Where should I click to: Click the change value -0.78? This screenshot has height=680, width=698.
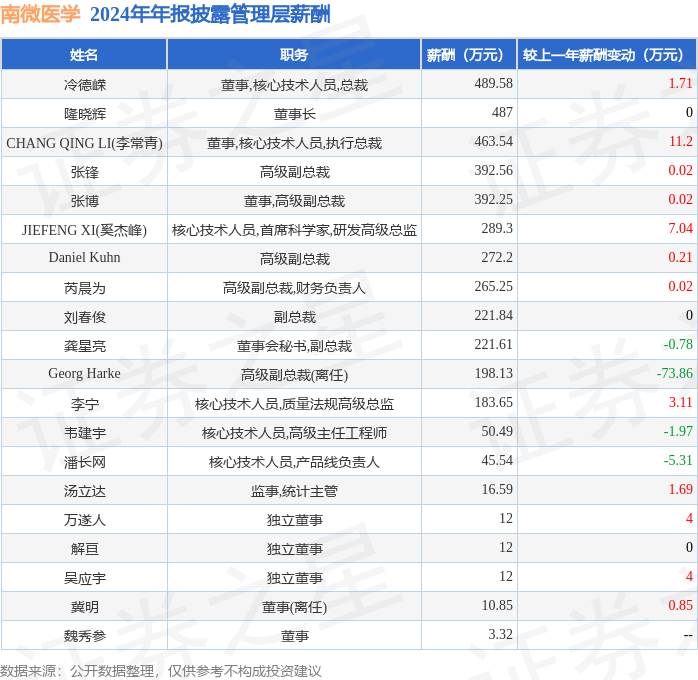pyautogui.click(x=678, y=344)
